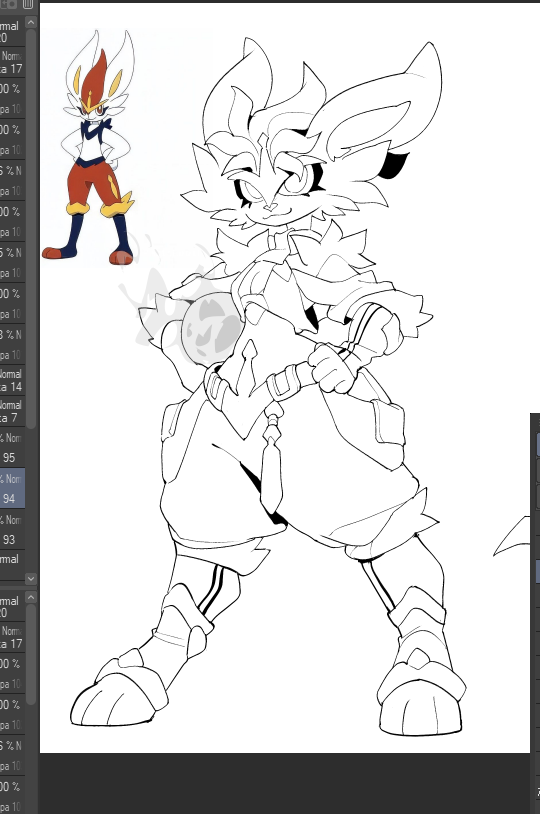Click the down arrow of the upper layer list scrollbar
This screenshot has height=814, width=540.
[x=31, y=578]
